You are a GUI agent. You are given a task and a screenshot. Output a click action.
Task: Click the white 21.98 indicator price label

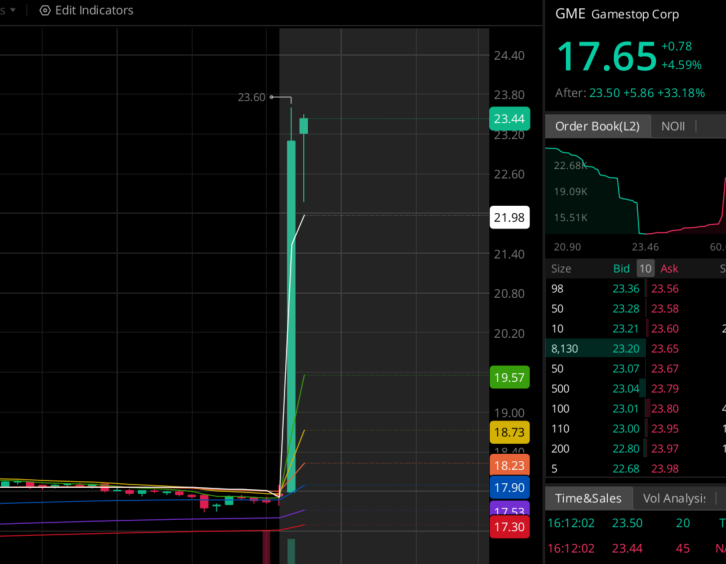coord(509,217)
